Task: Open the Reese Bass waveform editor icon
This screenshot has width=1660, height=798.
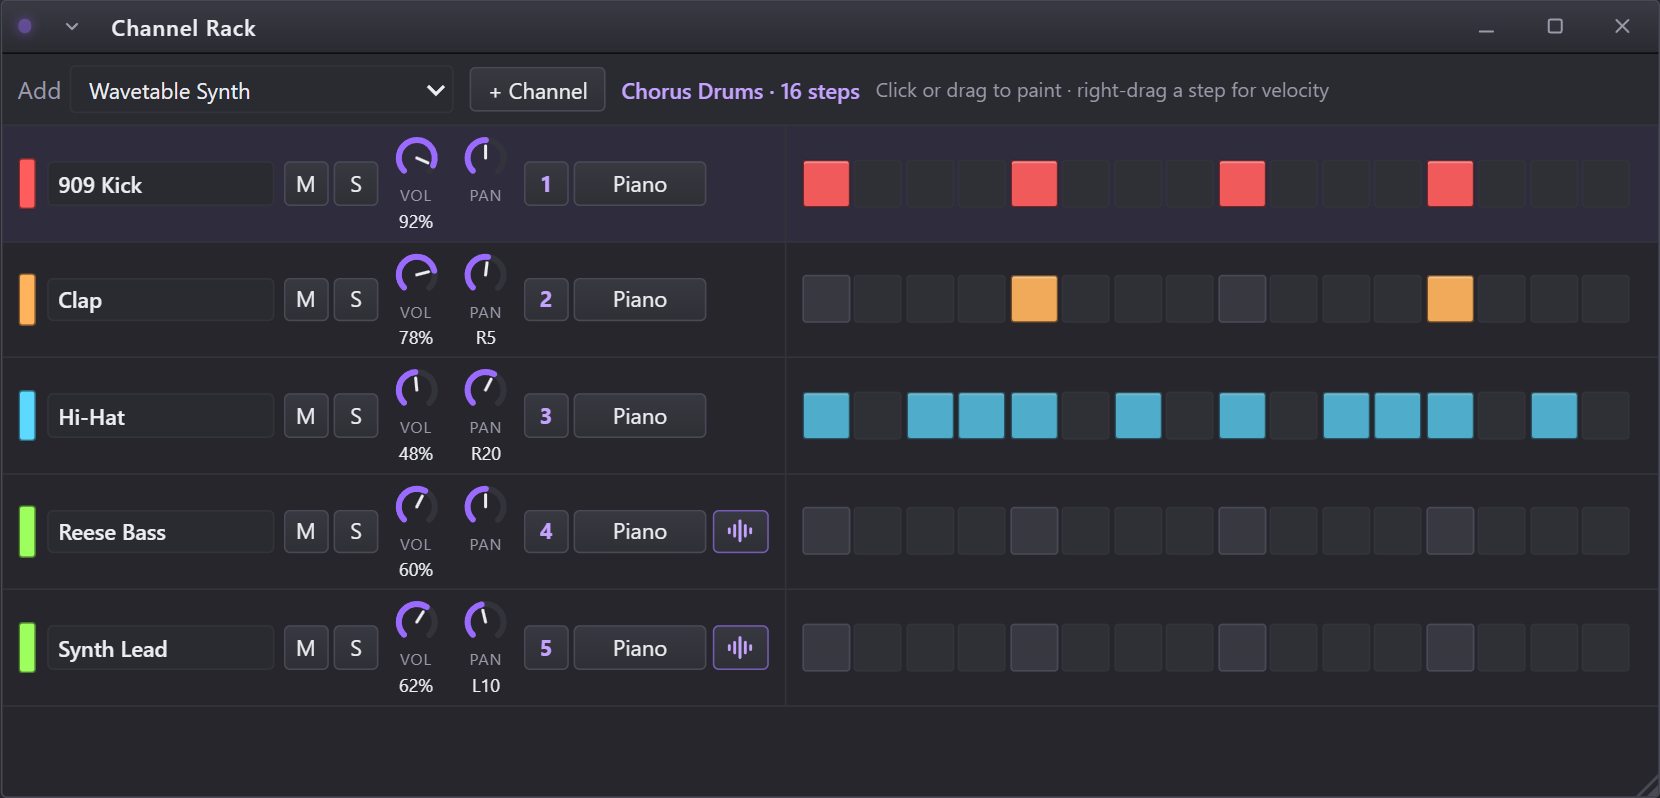Action: (740, 531)
